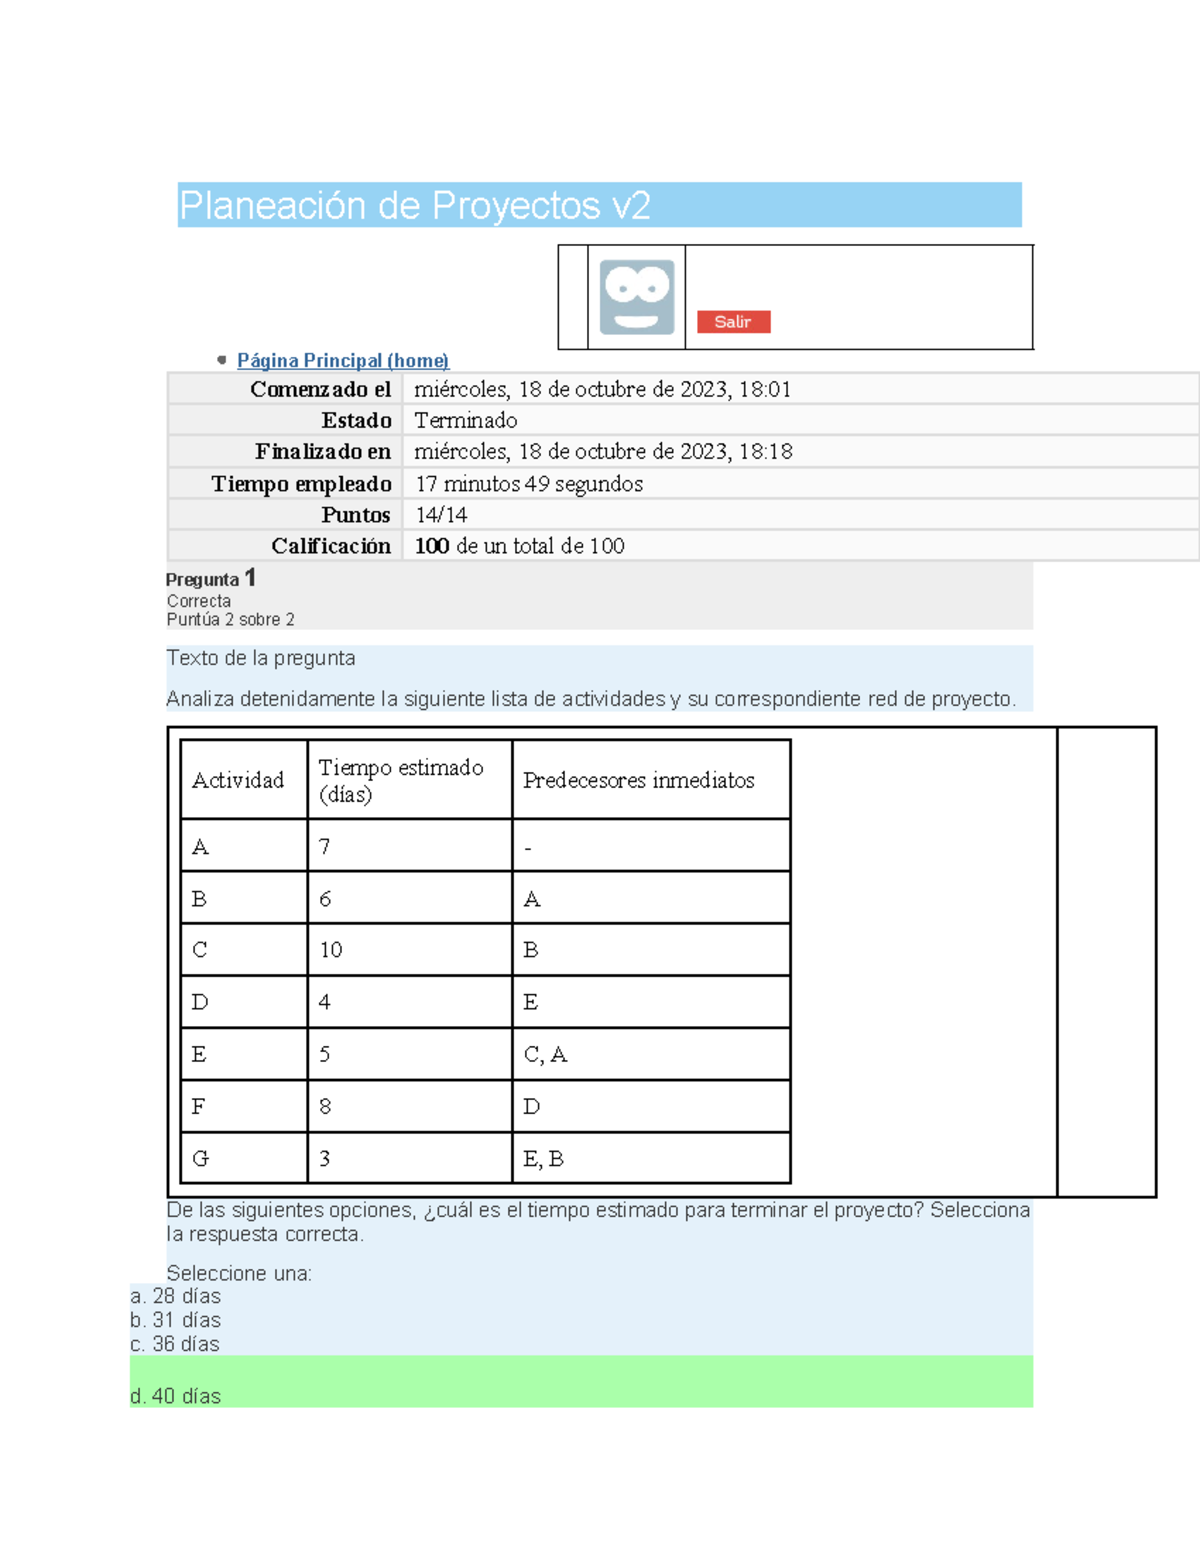Click the 'Correcta' status text

click(x=199, y=601)
